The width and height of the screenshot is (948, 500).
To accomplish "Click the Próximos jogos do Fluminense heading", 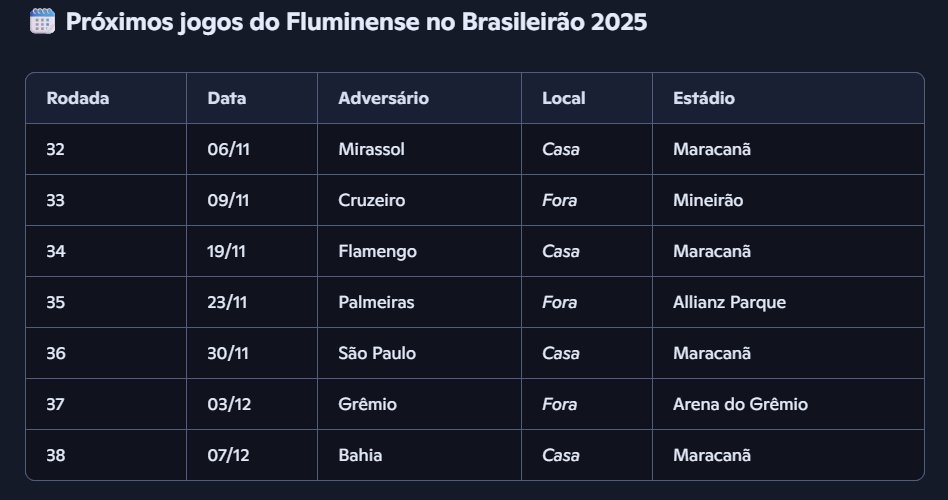I will (356, 22).
